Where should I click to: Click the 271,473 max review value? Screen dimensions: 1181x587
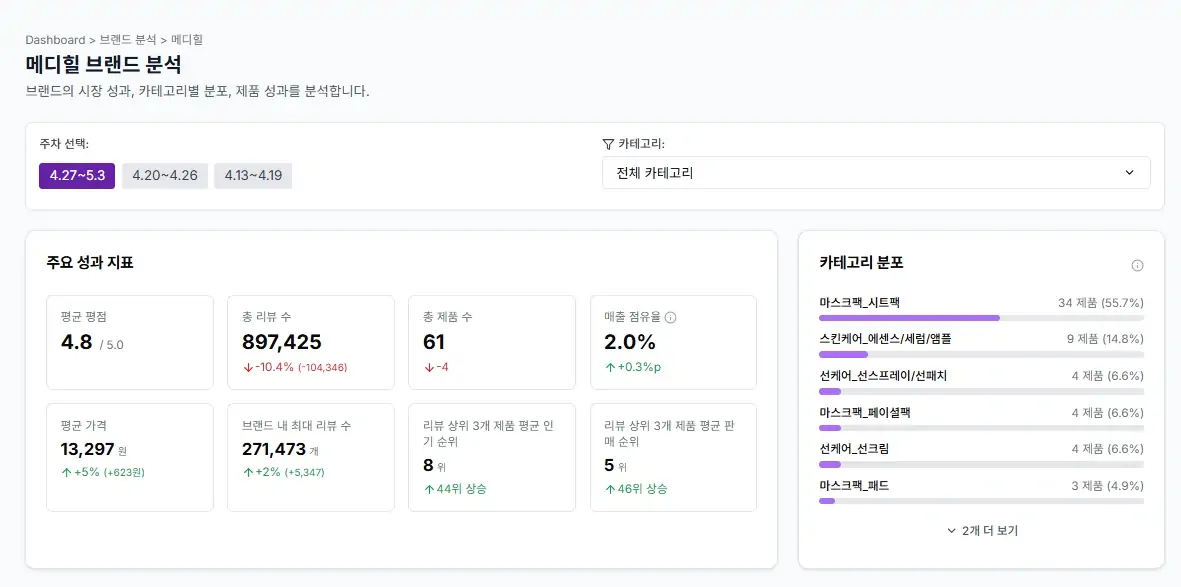click(273, 449)
